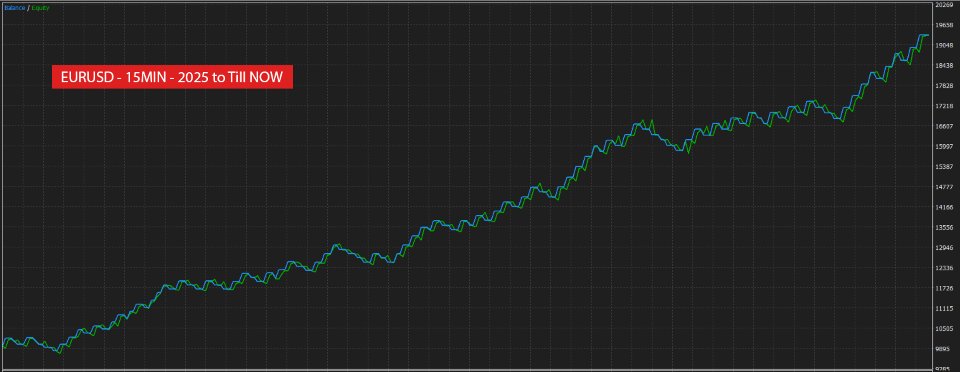This screenshot has height=372, width=960.
Task: Click the 12336 axis value
Action: [x=945, y=268]
